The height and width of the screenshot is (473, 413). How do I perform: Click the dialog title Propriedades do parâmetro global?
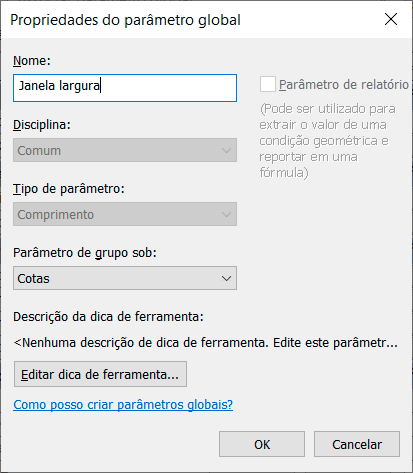click(125, 20)
